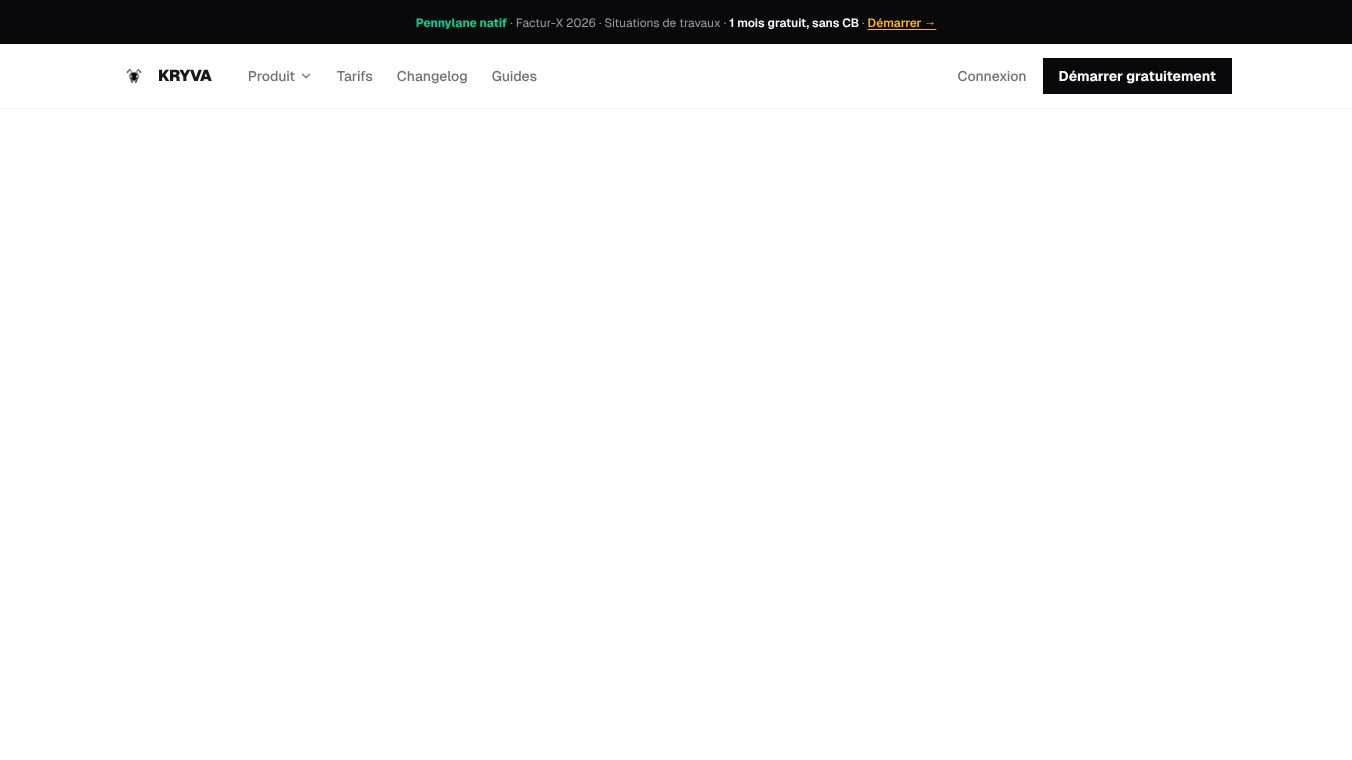
Task: Expand the Produit dropdown chevron
Action: tap(306, 76)
